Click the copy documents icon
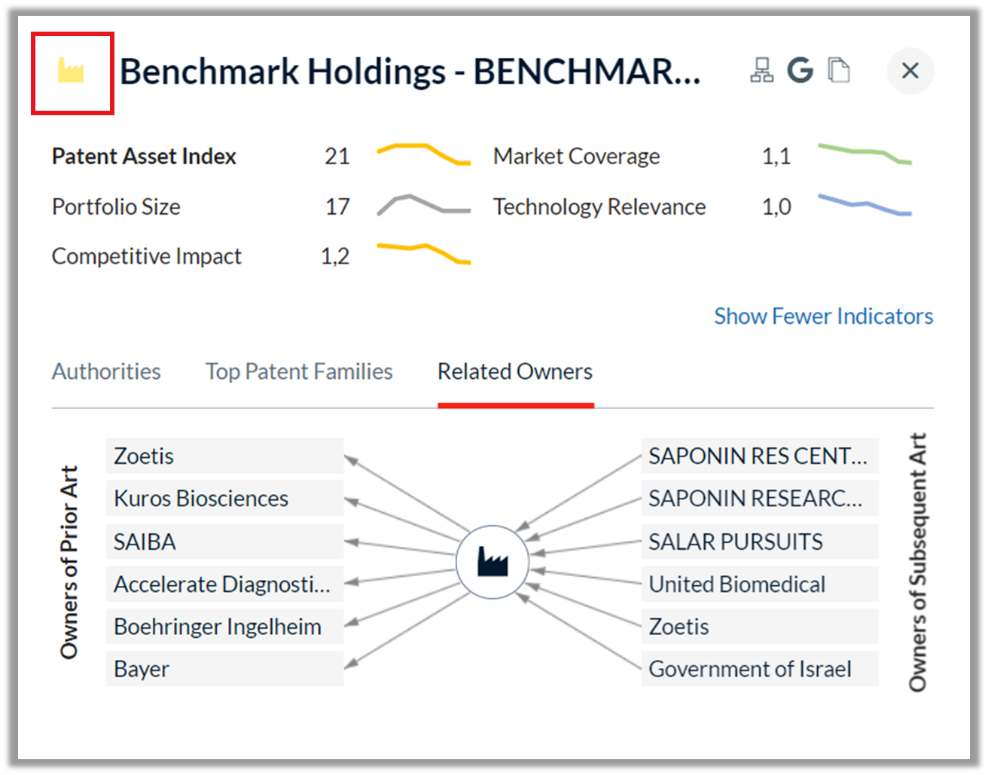This screenshot has width=988, height=775. [x=839, y=70]
